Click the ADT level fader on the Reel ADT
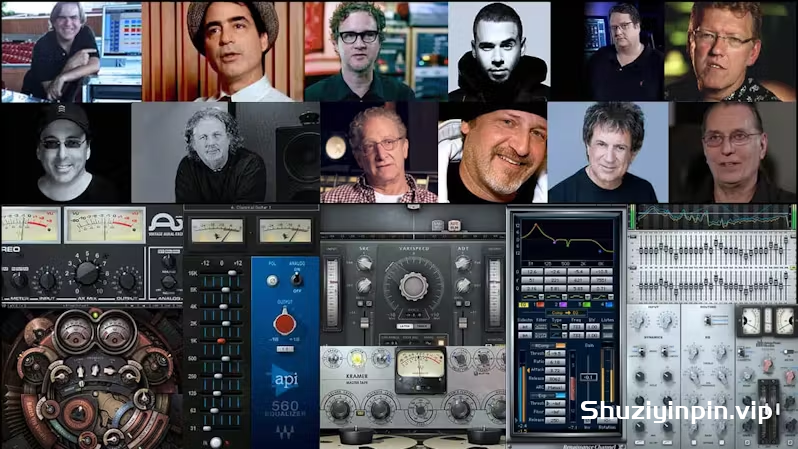The height and width of the screenshot is (449, 798). pos(462,323)
